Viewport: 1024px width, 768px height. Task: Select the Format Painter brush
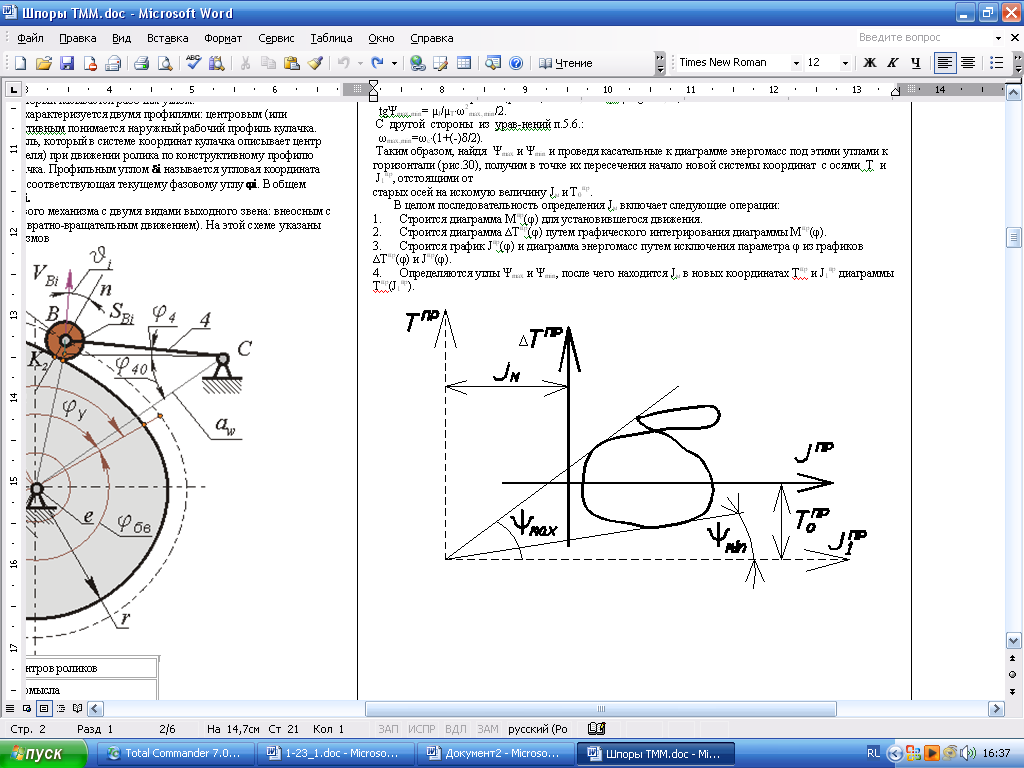pyautogui.click(x=315, y=63)
